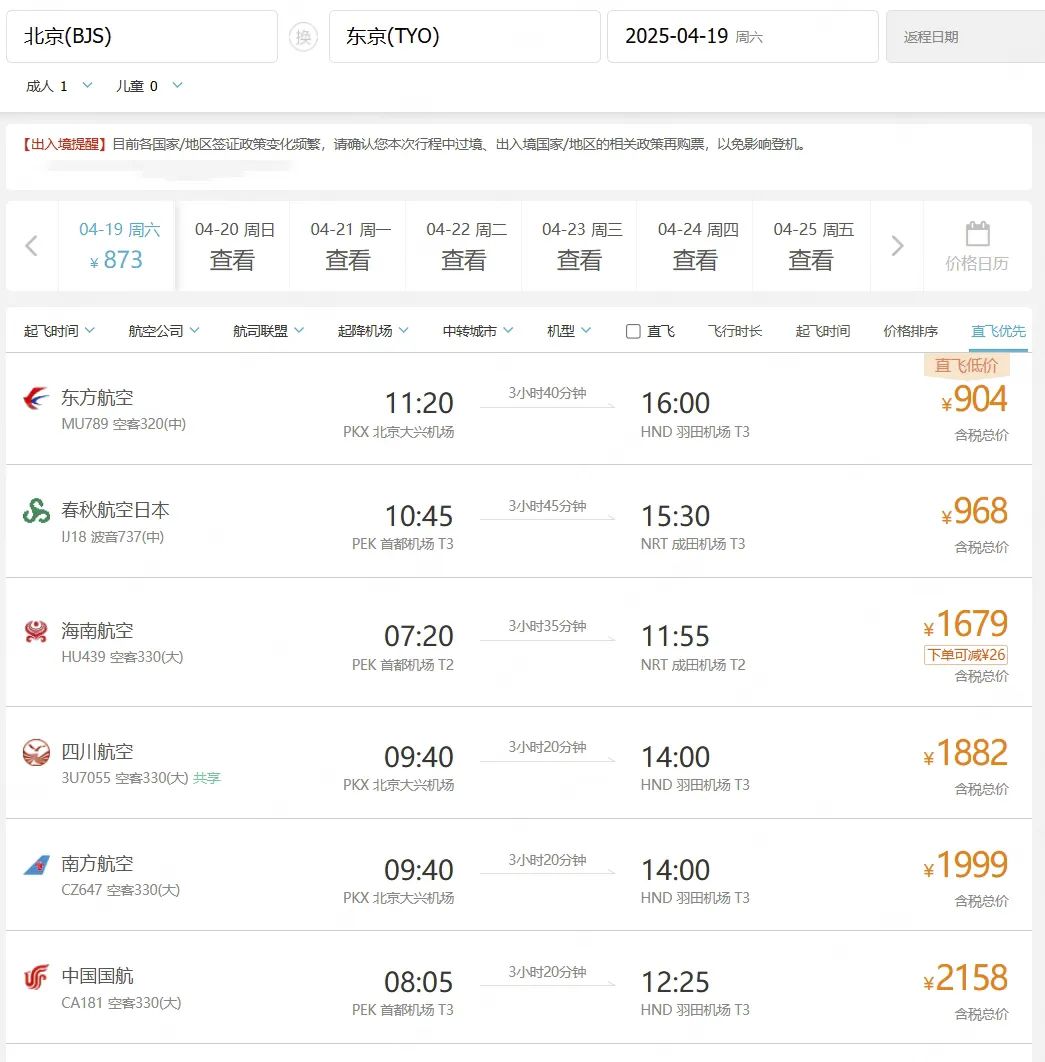
Task: Sort by 飞行时长 flight duration
Action: click(x=735, y=331)
